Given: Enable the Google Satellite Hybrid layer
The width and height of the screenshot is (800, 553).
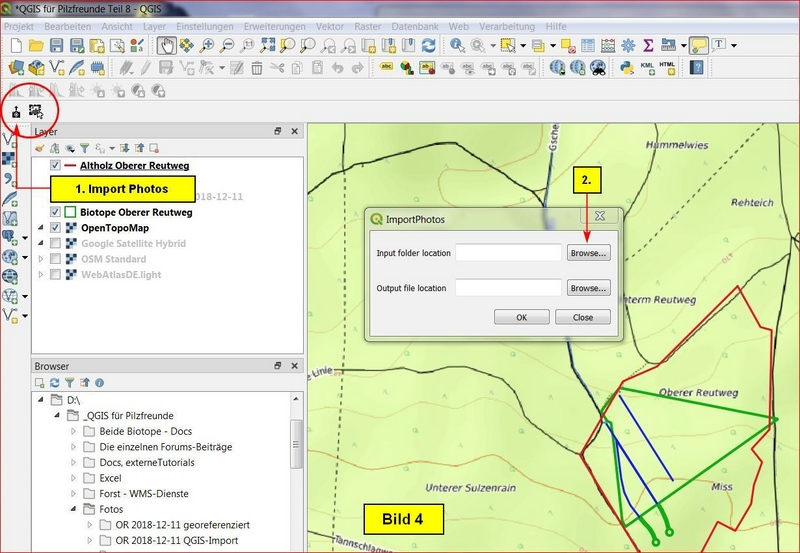Looking at the screenshot, I should coord(55,243).
